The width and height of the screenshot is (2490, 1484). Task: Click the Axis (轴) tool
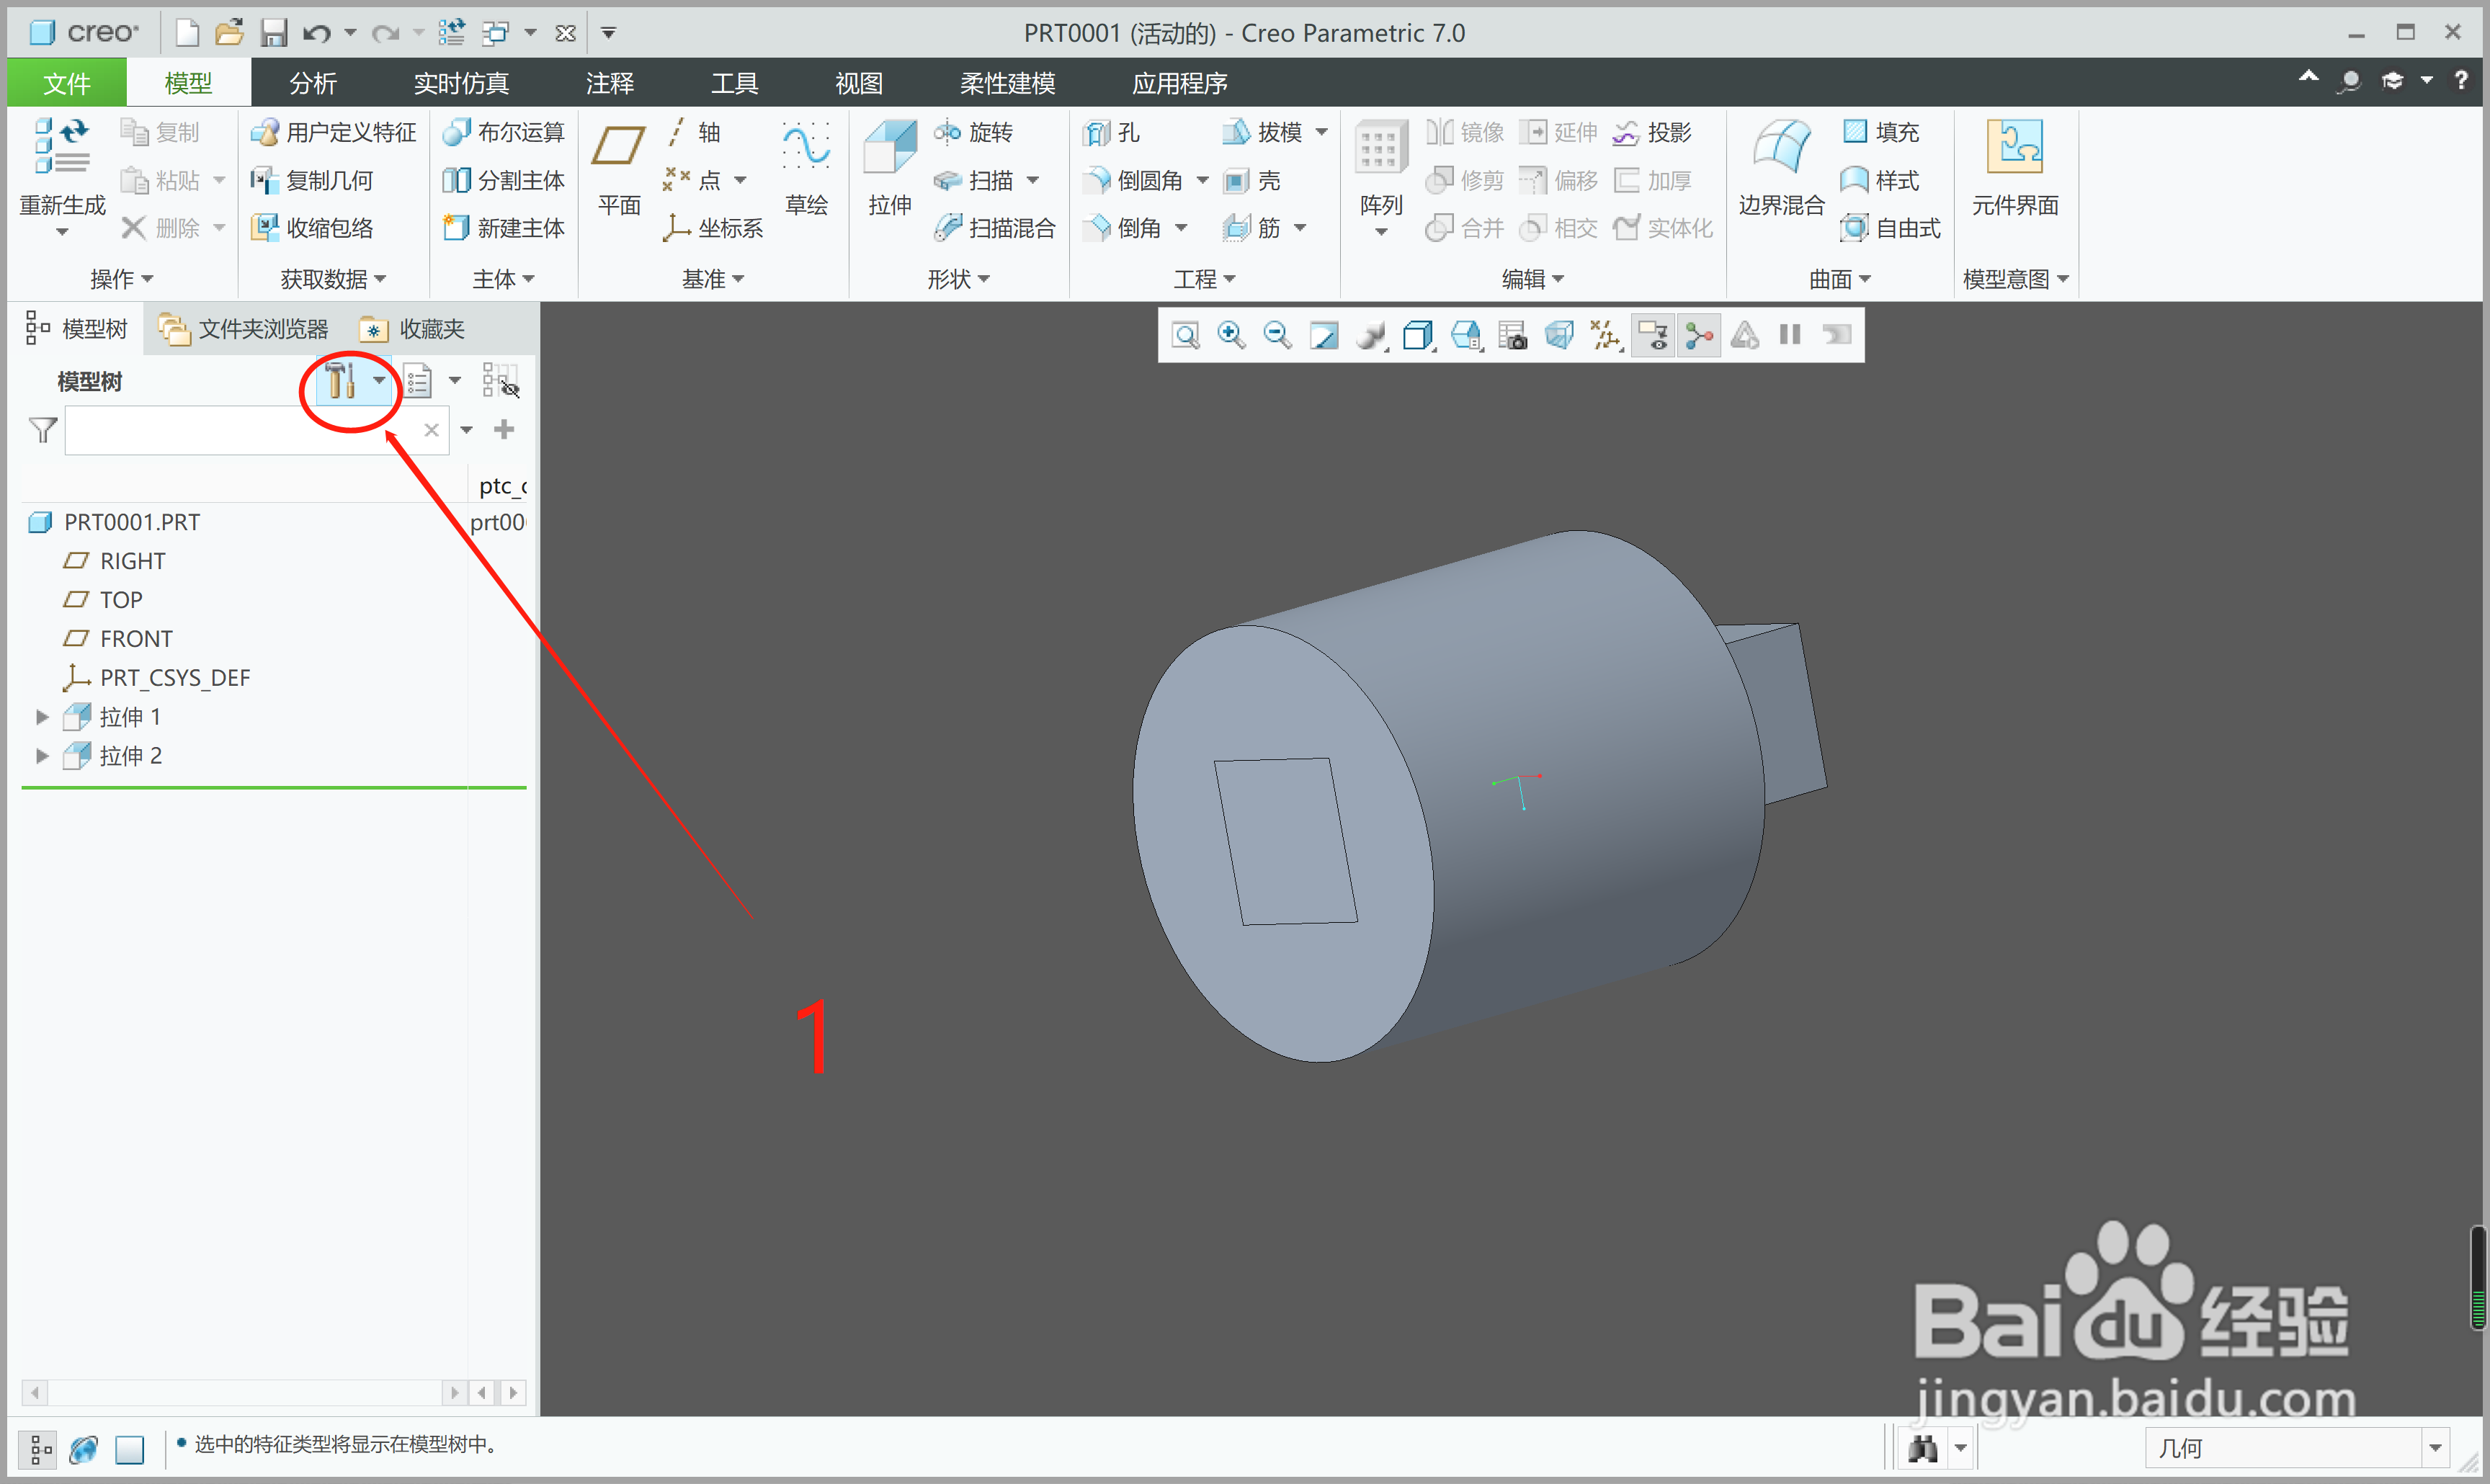tap(693, 132)
